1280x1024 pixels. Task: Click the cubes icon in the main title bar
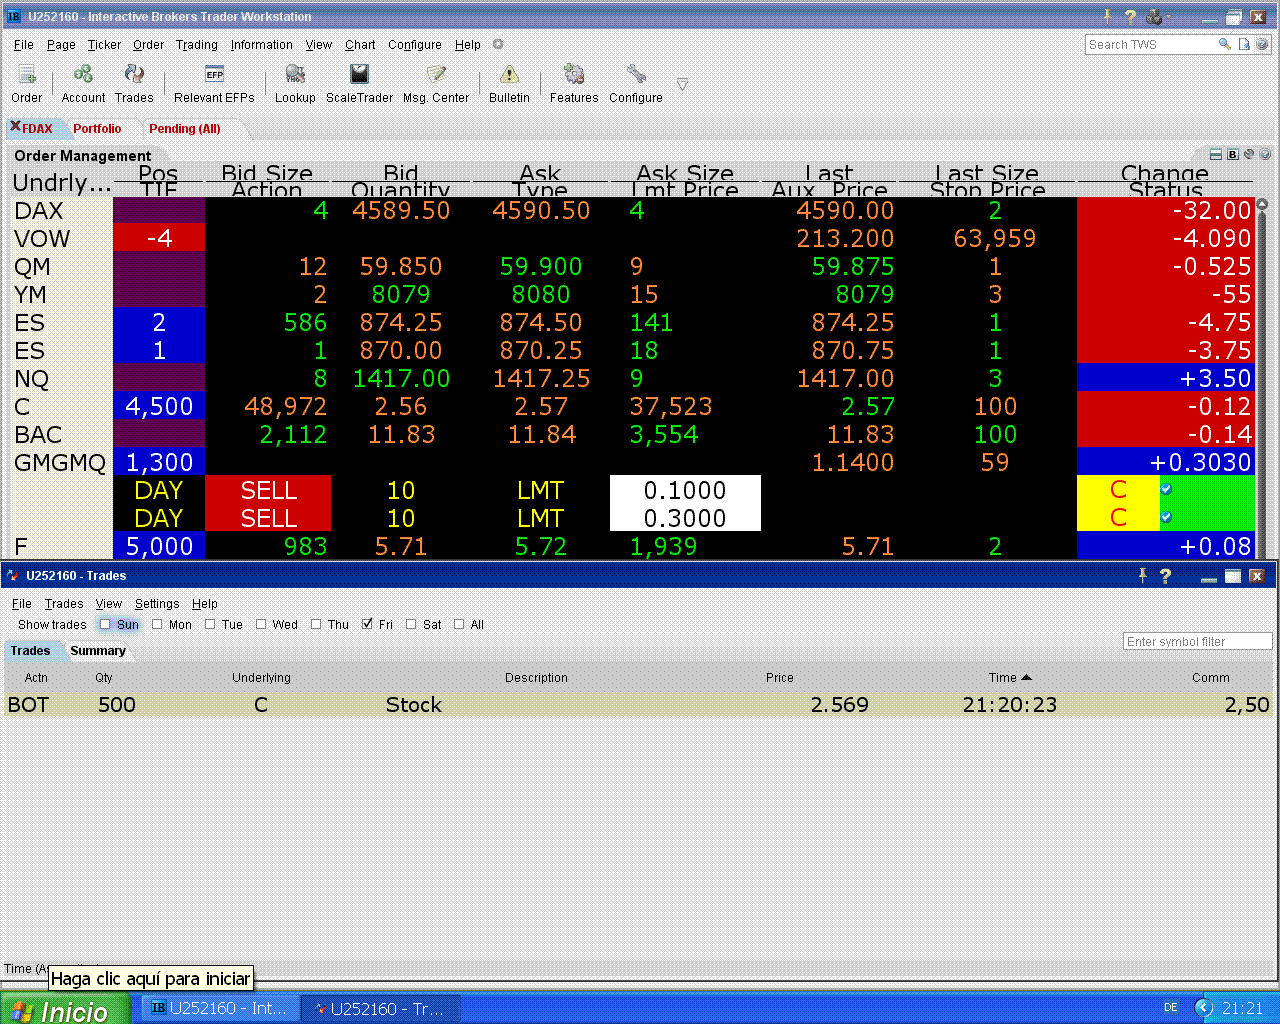click(1155, 17)
